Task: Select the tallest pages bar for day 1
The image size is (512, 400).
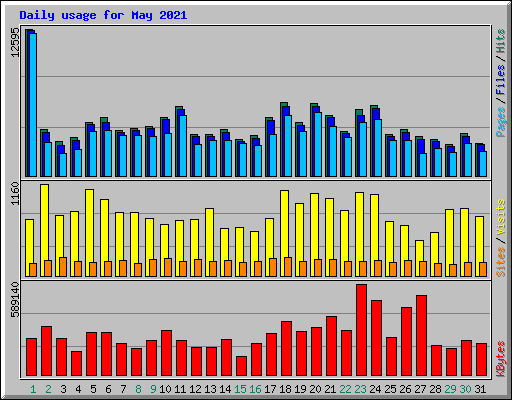Action: (33, 105)
